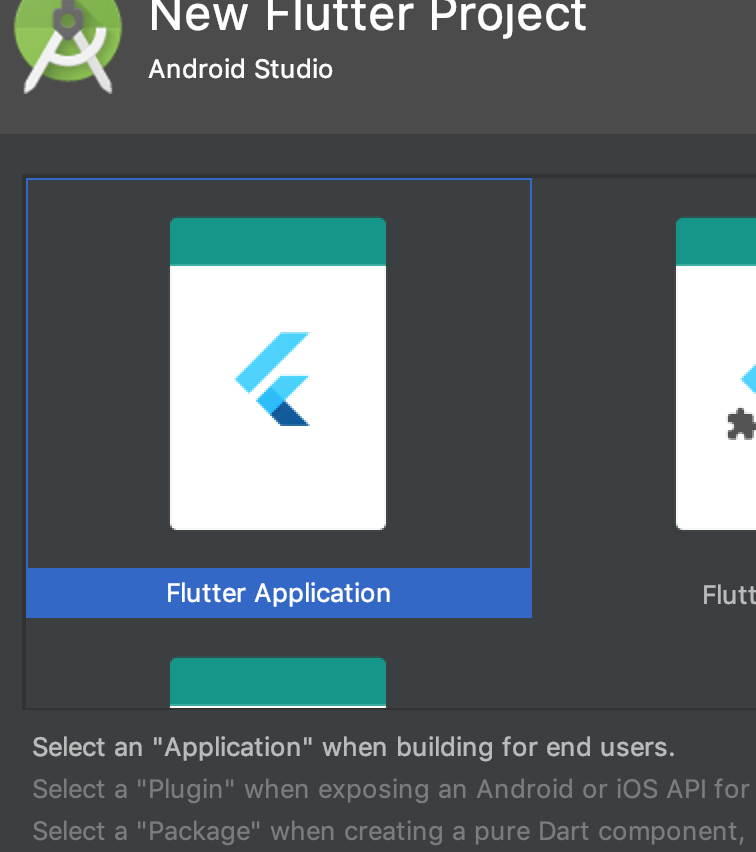Click the Flutter logo in the Application card
The width and height of the screenshot is (756, 852).
click(273, 379)
